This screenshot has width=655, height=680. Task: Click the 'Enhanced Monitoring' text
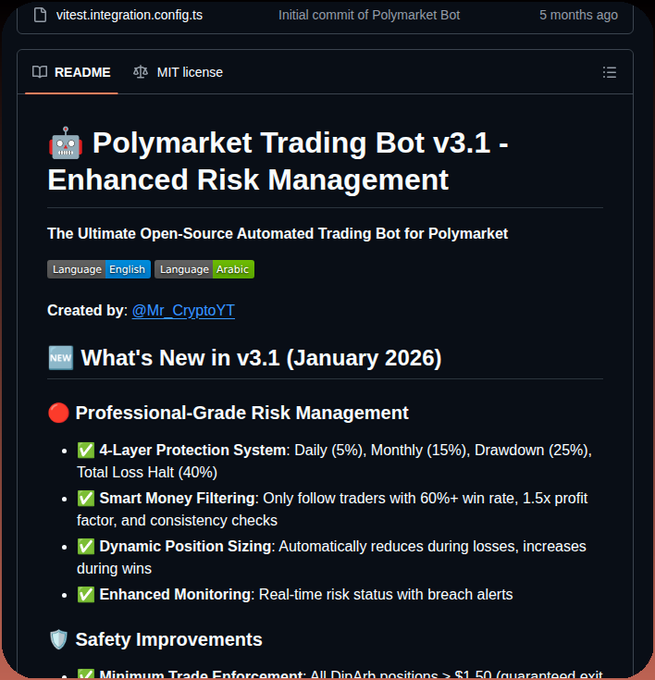pos(175,595)
